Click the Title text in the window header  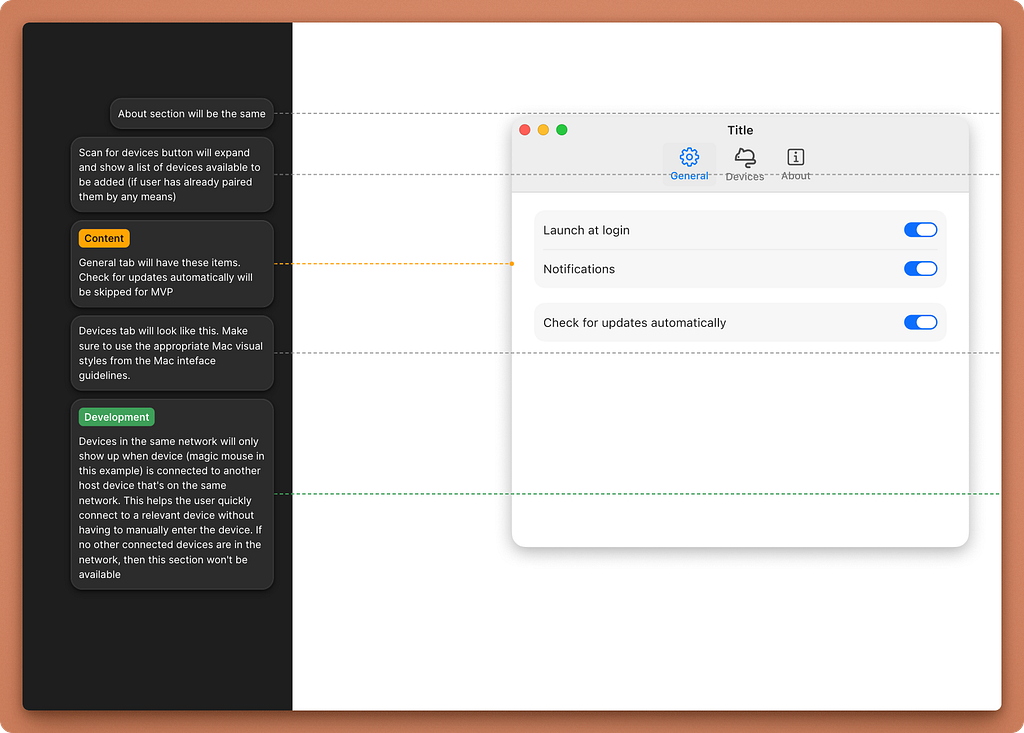point(740,130)
